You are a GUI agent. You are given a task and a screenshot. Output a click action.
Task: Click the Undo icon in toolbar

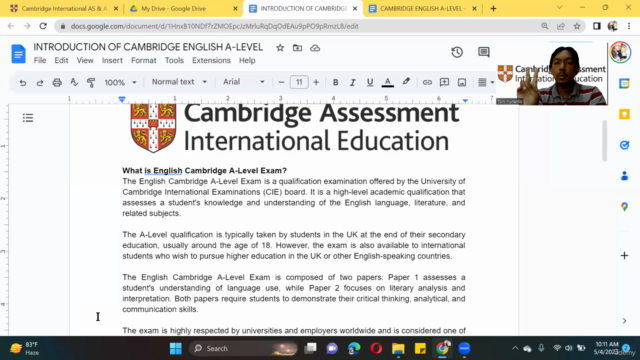22,82
